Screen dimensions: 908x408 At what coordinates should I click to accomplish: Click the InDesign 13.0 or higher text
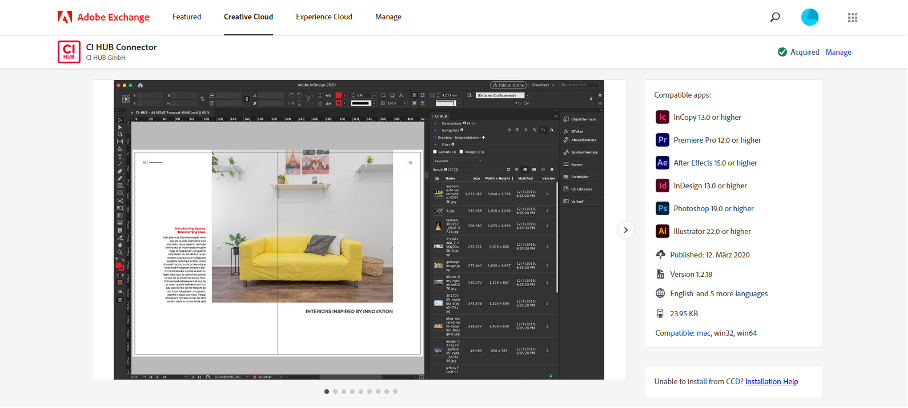[x=710, y=186]
